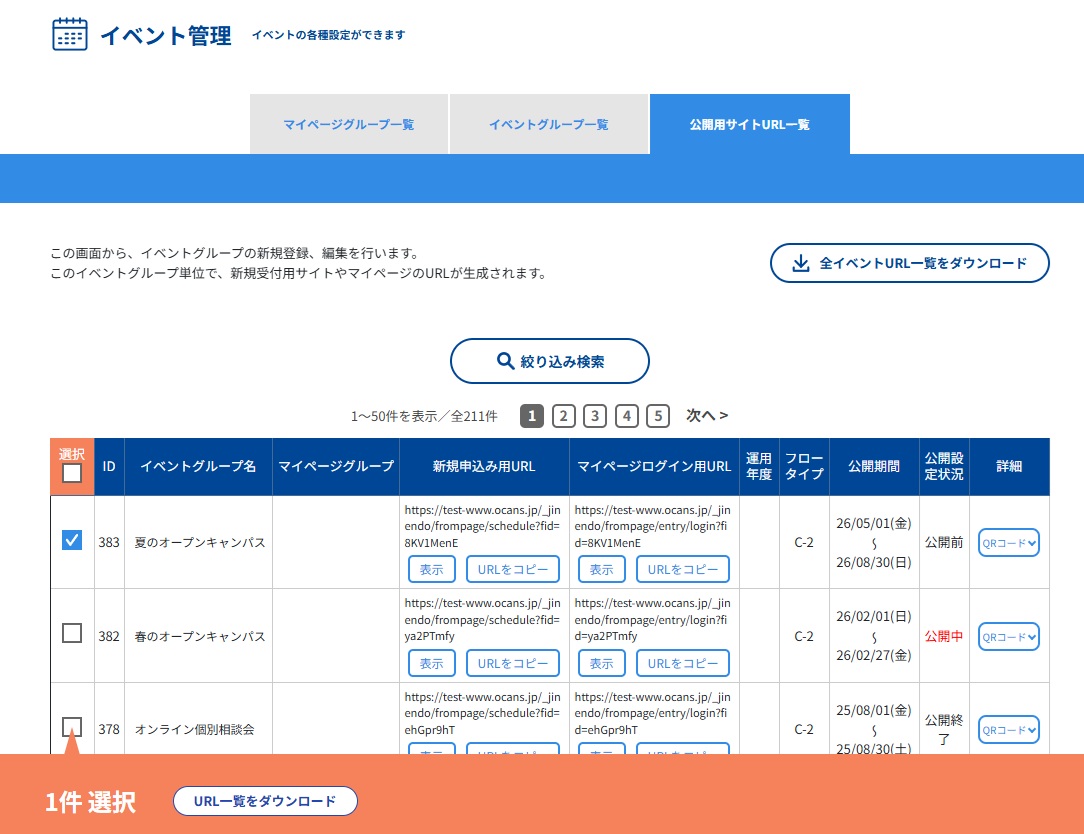
Task: Open QRコード dropdown for event 382
Action: [1009, 637]
